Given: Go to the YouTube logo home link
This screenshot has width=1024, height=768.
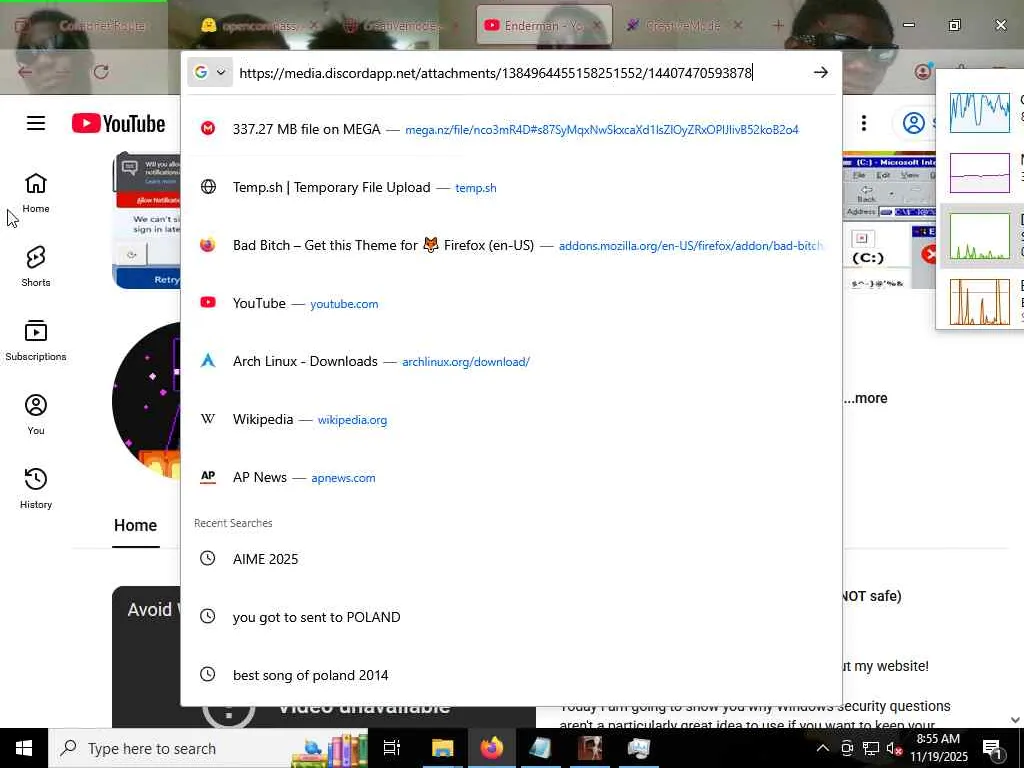Looking at the screenshot, I should (x=118, y=123).
